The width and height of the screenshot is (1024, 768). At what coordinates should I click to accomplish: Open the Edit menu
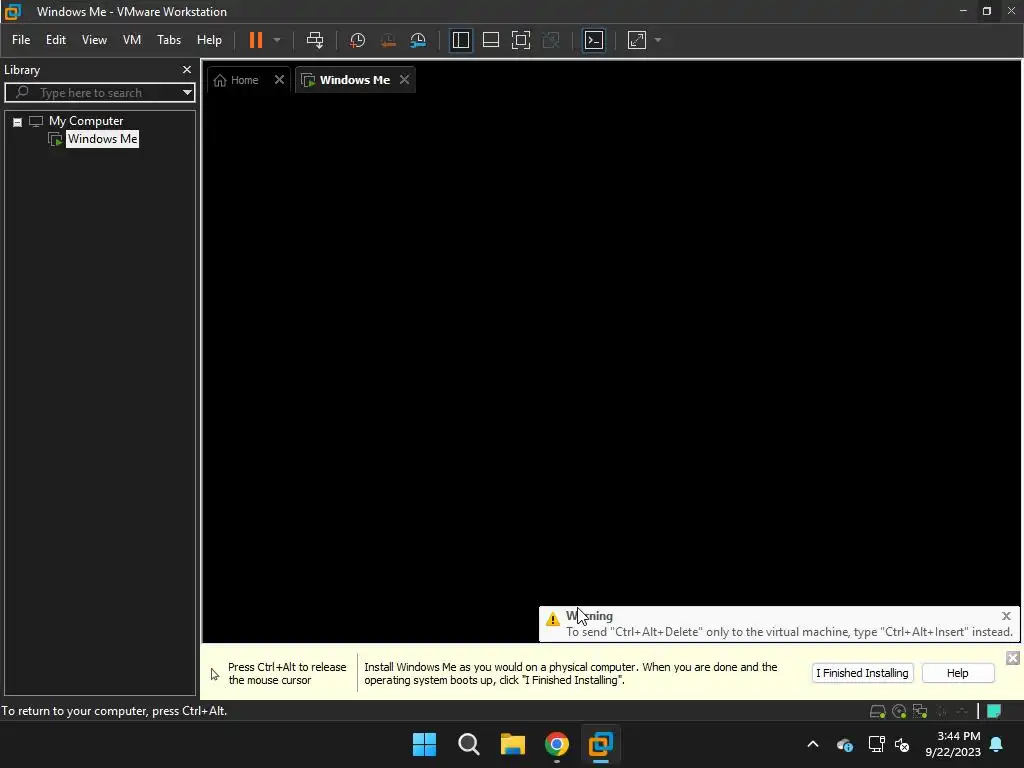point(56,40)
